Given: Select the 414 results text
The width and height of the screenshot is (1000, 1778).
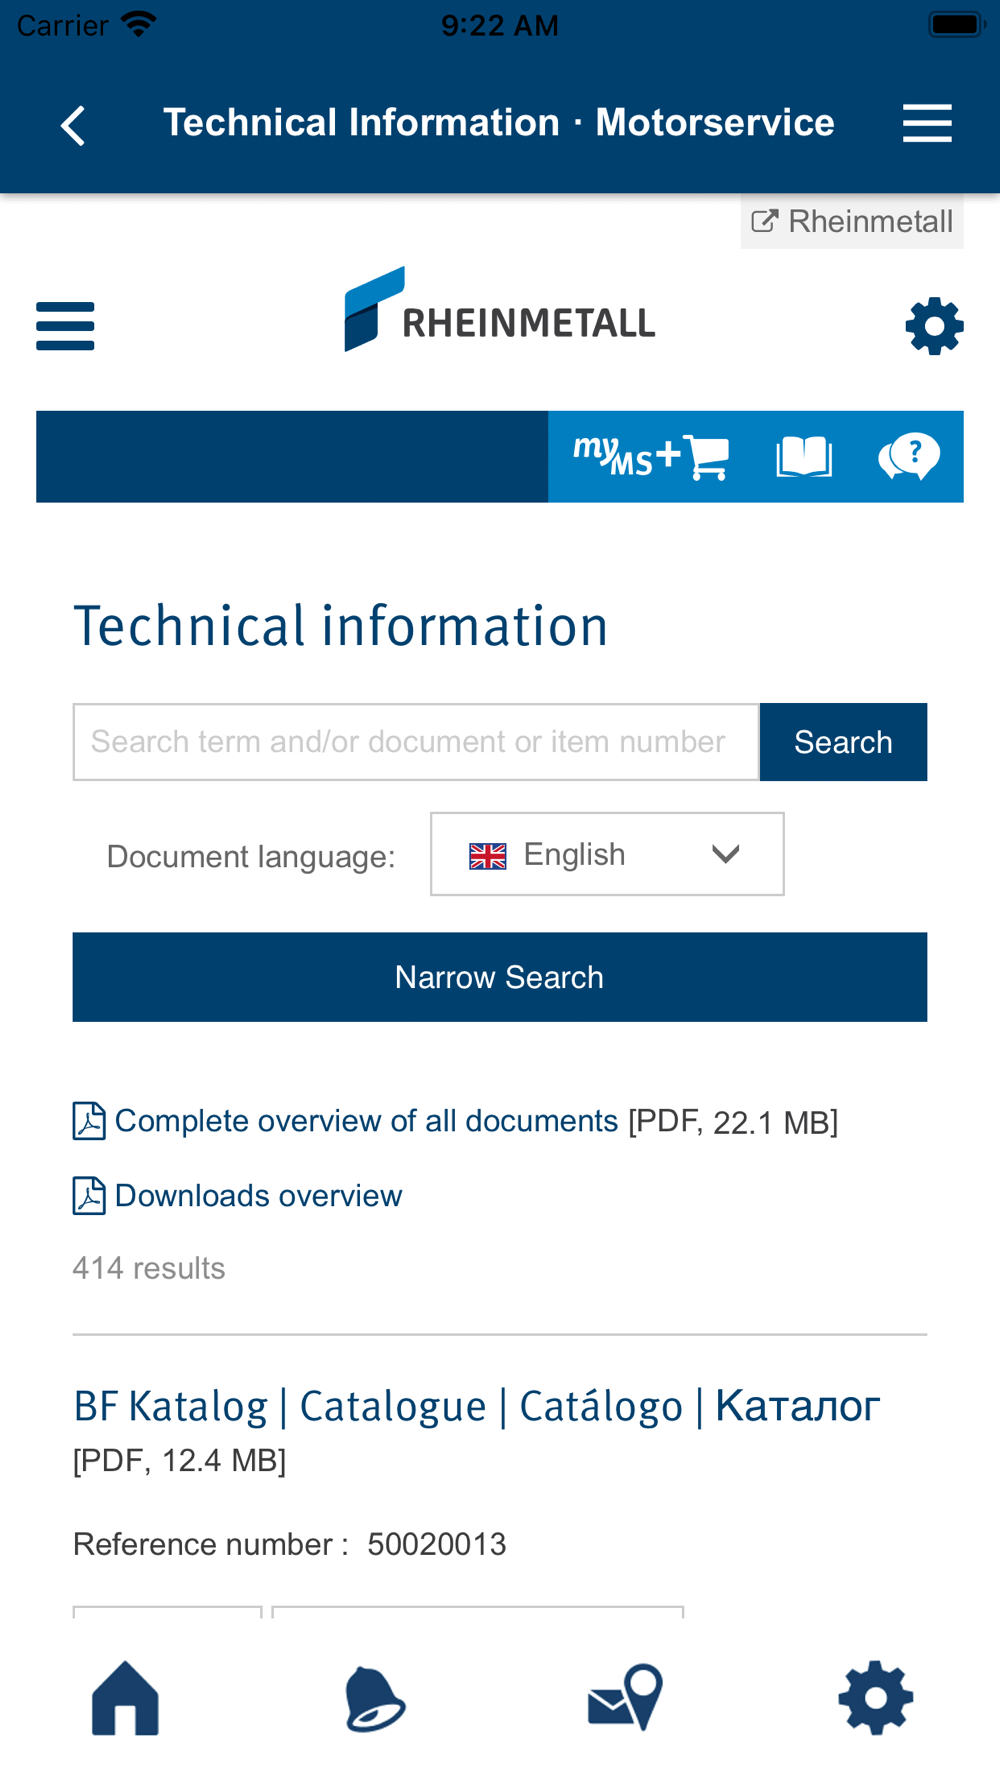Looking at the screenshot, I should pyautogui.click(x=149, y=1268).
